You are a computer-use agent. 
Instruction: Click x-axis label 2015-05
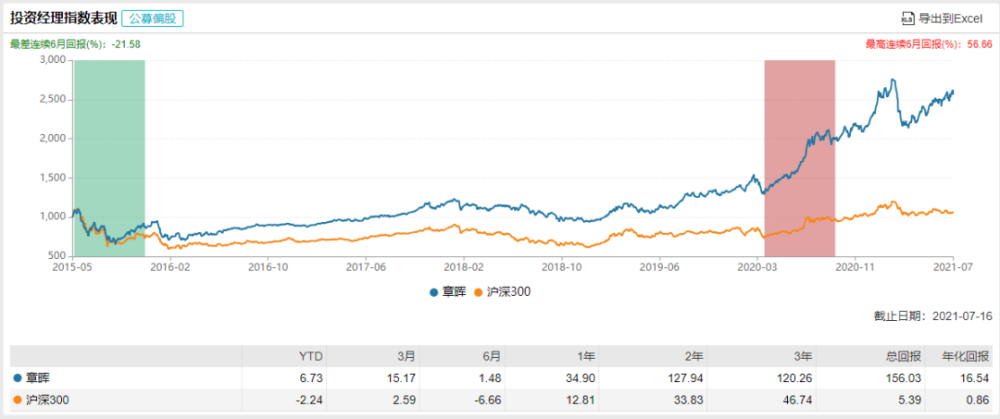coord(73,265)
